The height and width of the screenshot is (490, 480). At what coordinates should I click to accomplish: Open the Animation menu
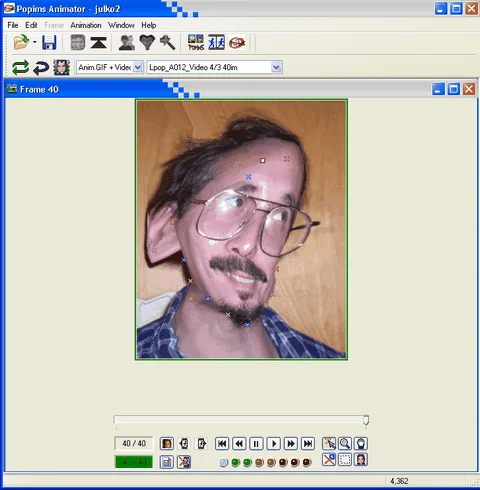86,25
